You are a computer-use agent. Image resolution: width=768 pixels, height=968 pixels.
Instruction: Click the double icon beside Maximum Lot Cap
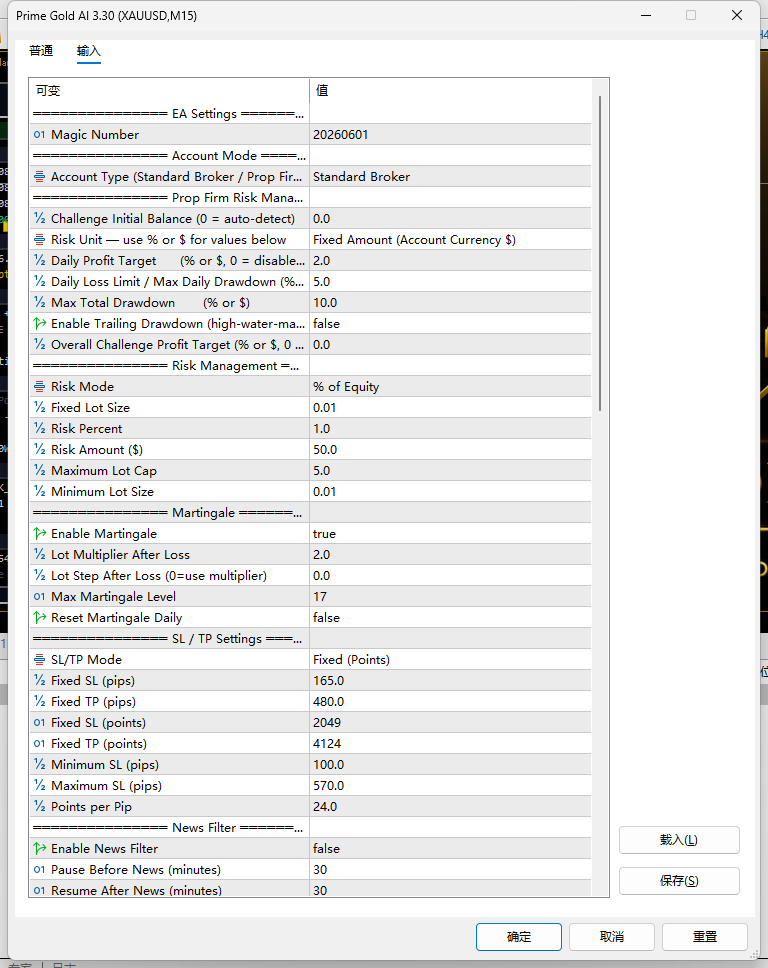click(40, 470)
